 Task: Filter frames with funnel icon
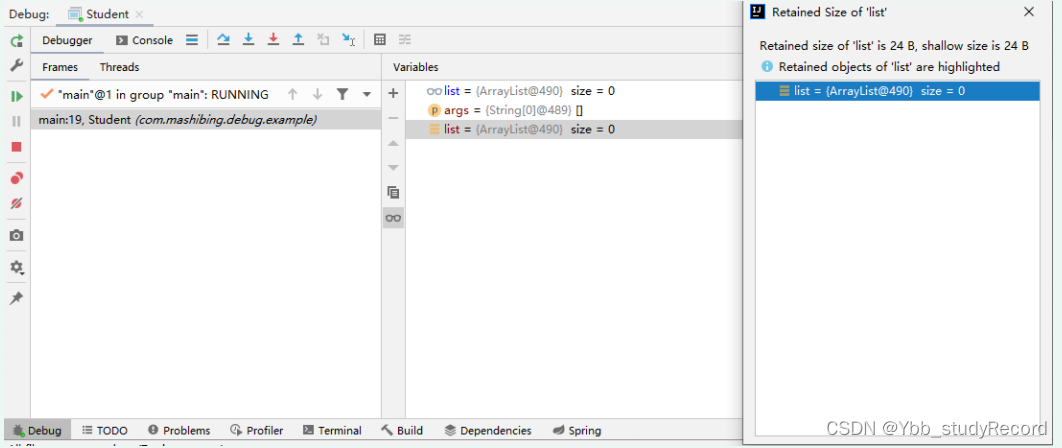point(343,95)
